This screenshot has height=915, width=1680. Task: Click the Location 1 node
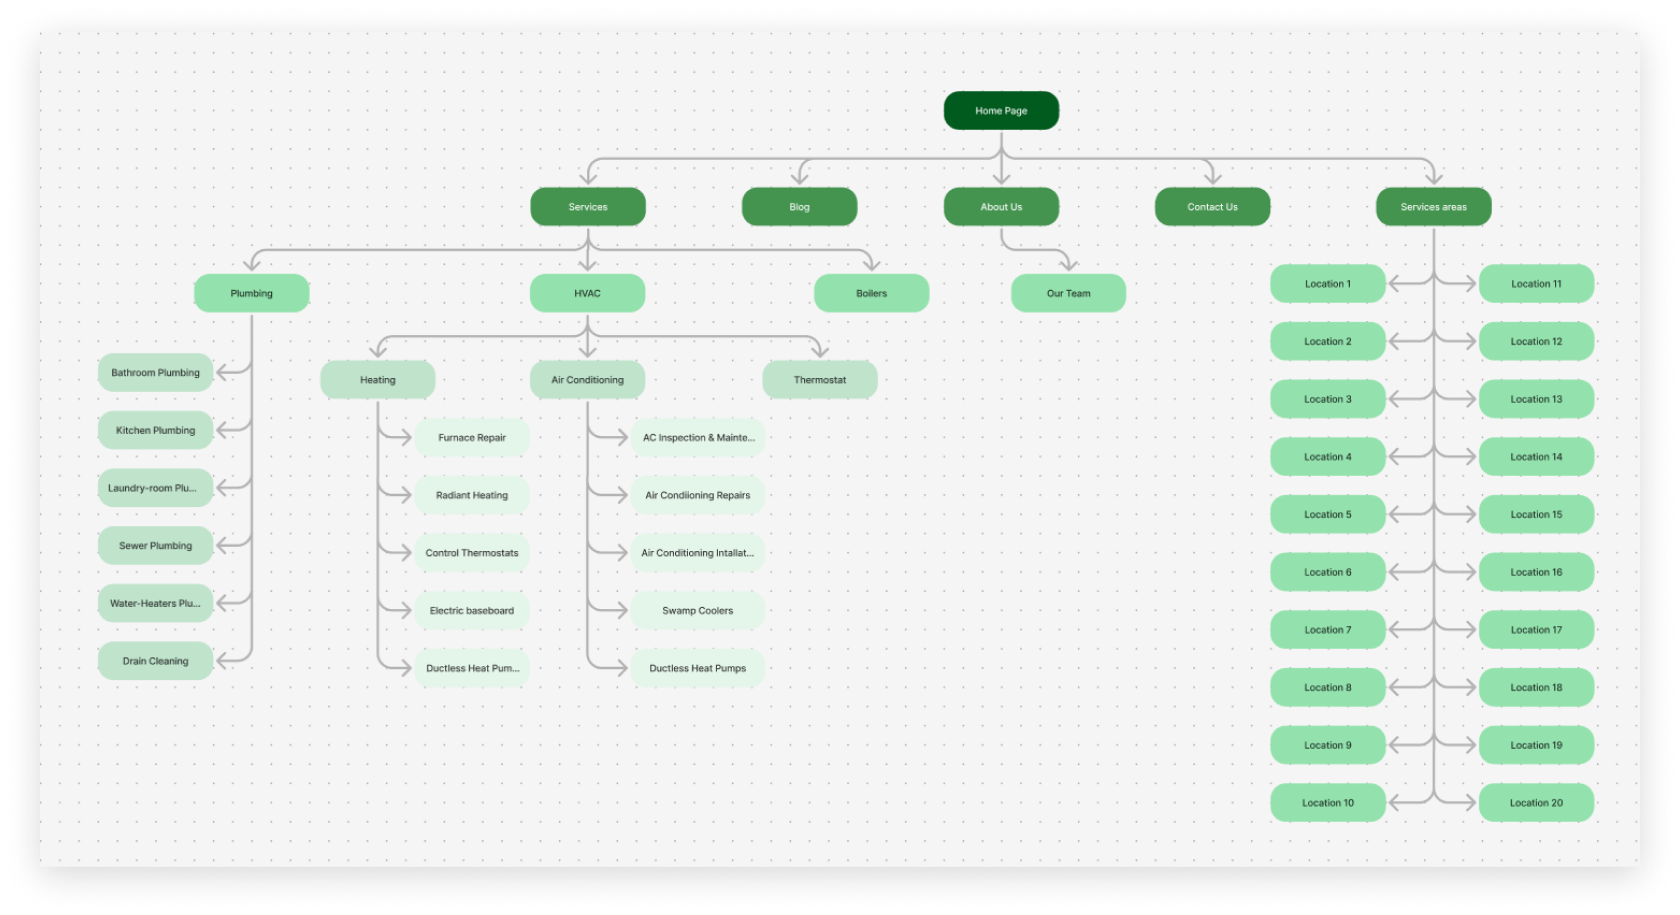(x=1327, y=284)
